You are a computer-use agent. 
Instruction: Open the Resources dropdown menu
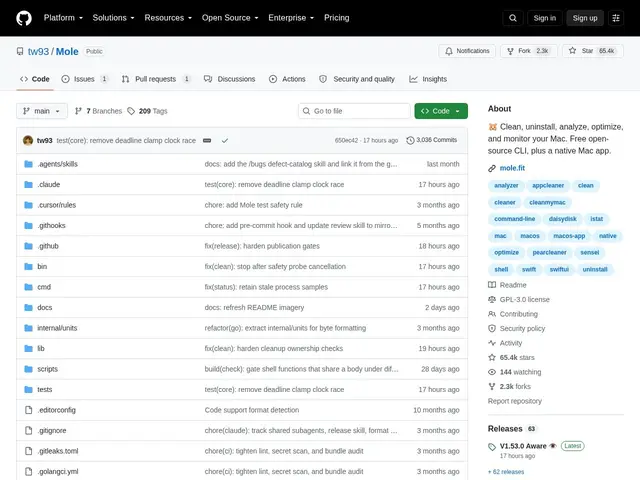(x=168, y=18)
